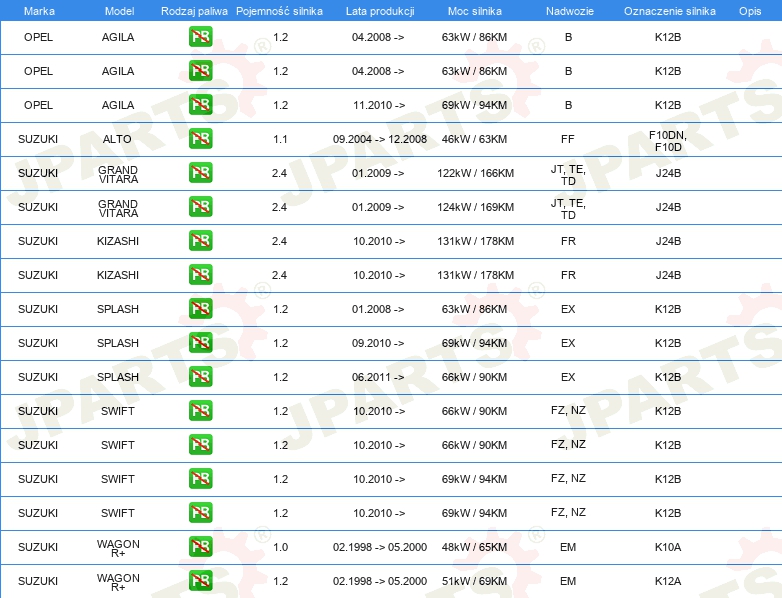Click the Pojemność silnika column header
The image size is (782, 598).
(279, 11)
